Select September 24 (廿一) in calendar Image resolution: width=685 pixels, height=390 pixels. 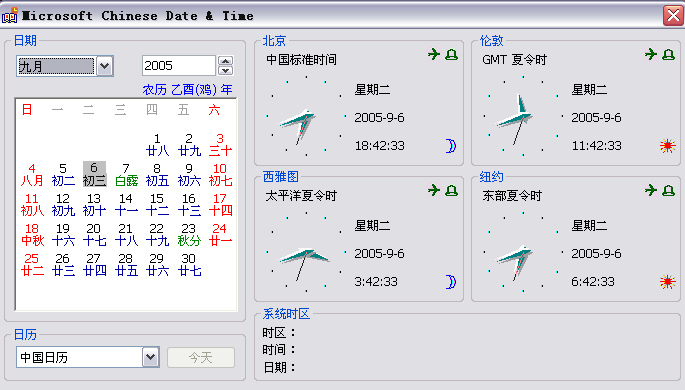[220, 235]
